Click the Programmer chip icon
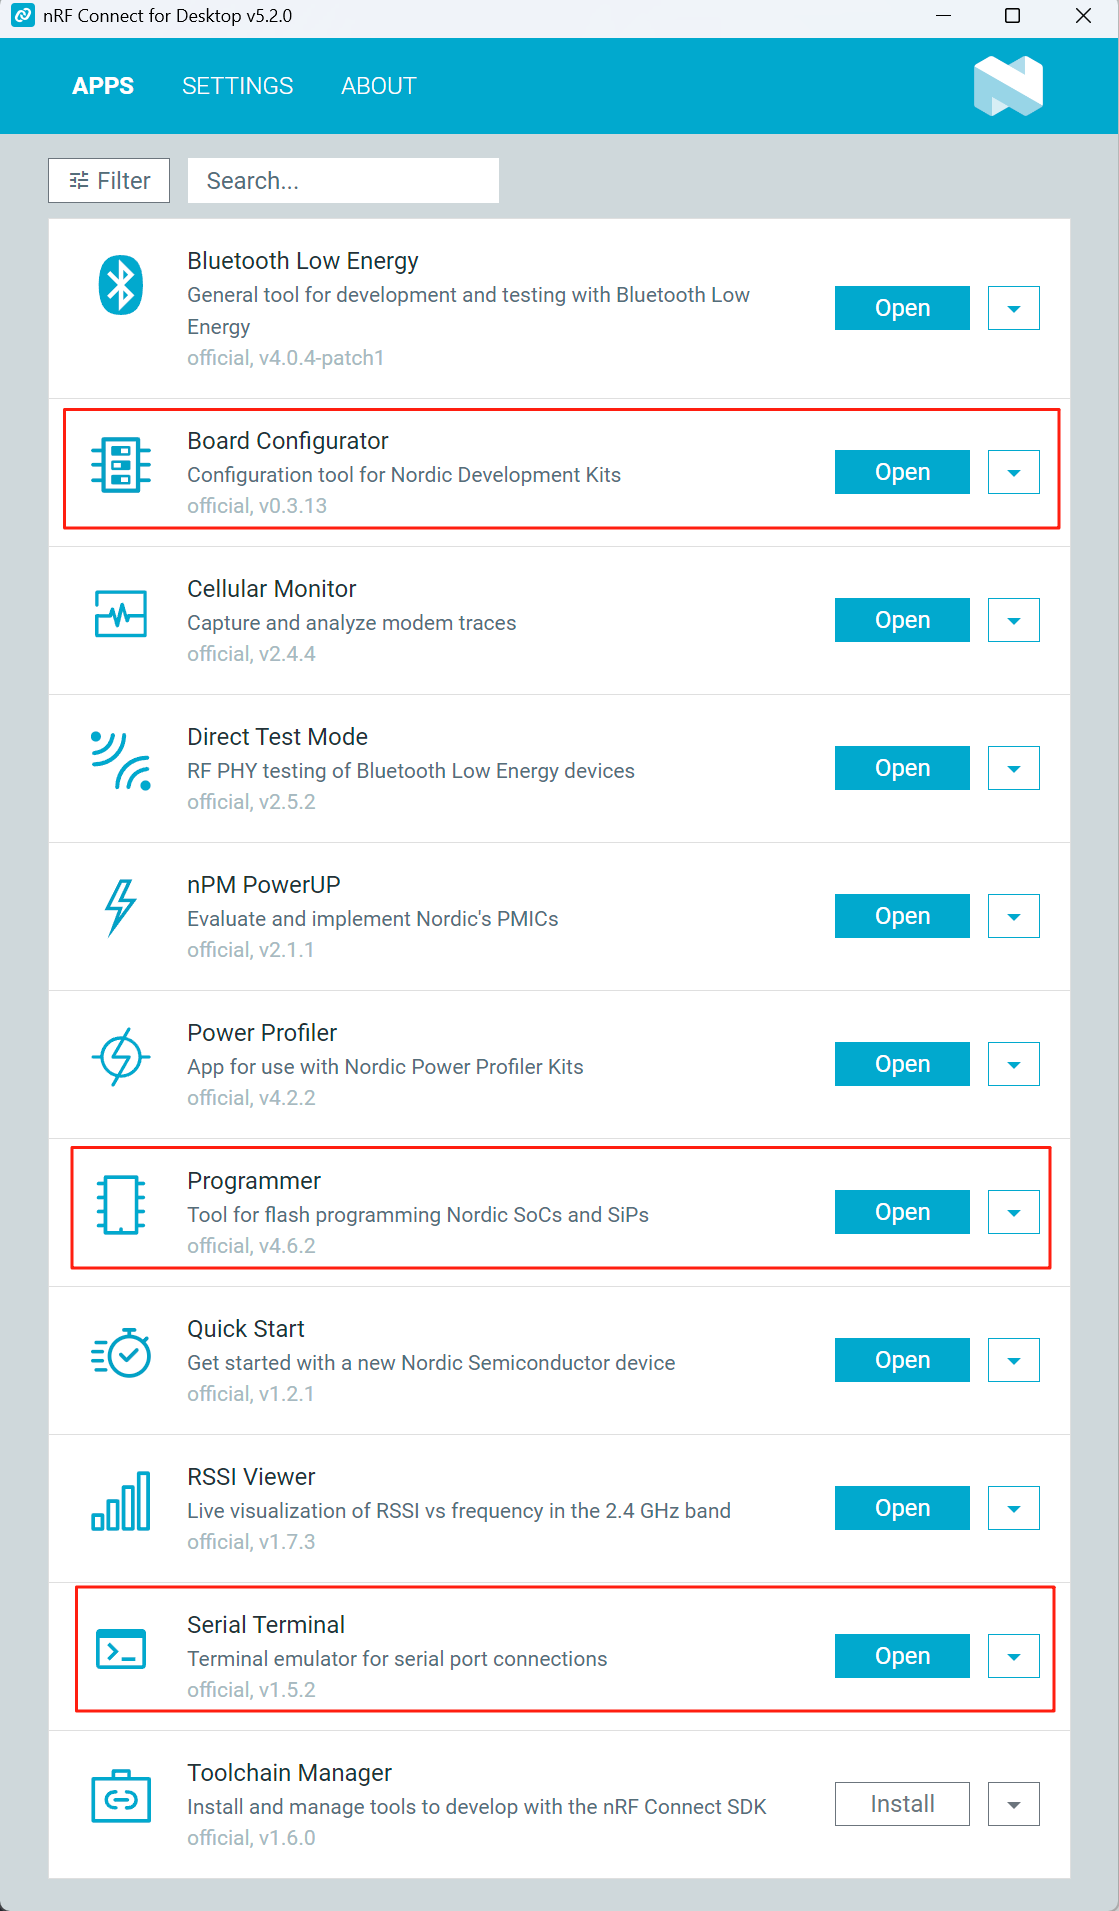1119x1911 pixels. (121, 1204)
